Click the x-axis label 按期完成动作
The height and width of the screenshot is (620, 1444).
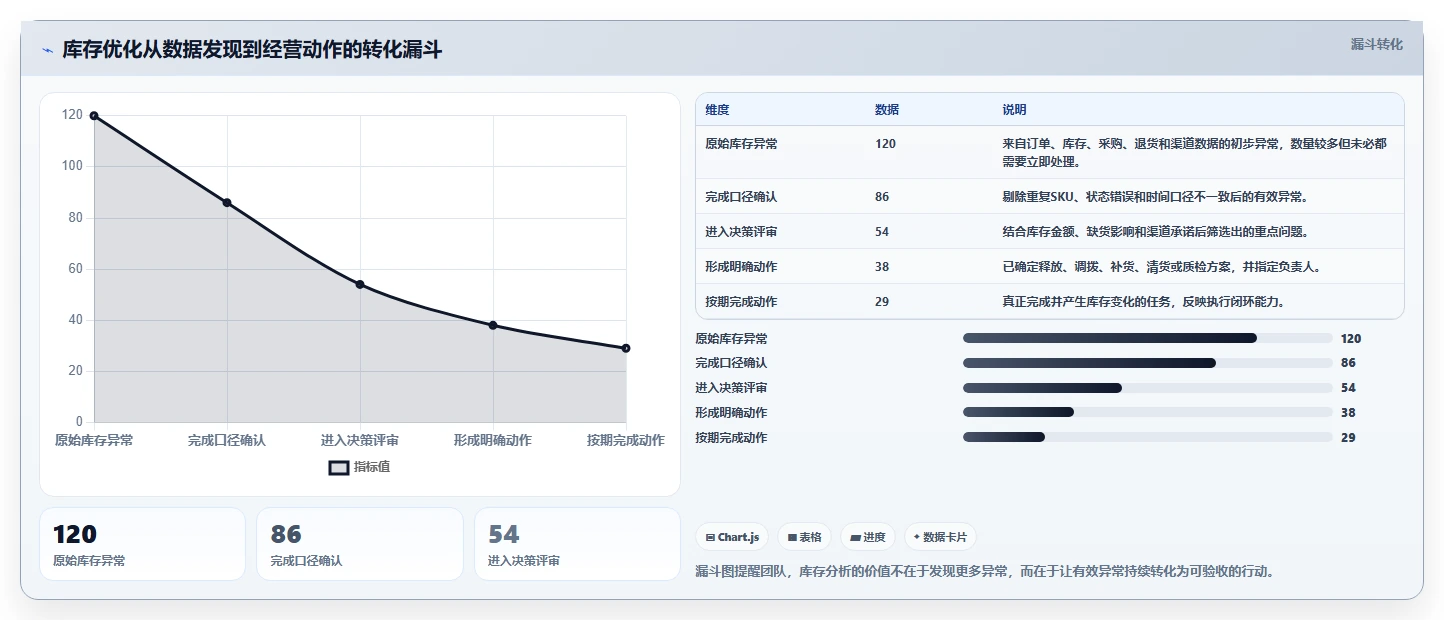point(626,440)
